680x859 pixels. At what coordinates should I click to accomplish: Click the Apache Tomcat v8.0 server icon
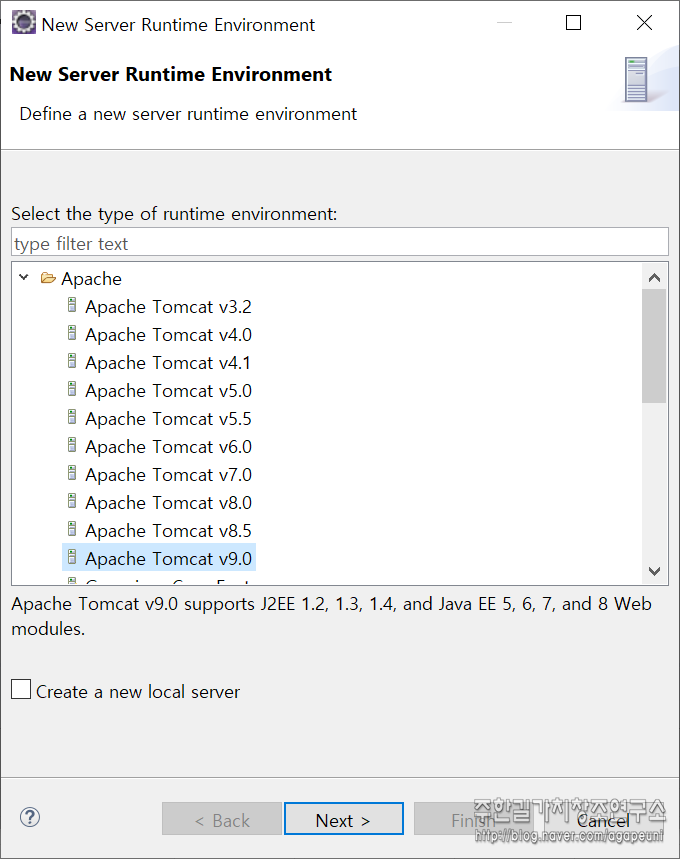(72, 501)
